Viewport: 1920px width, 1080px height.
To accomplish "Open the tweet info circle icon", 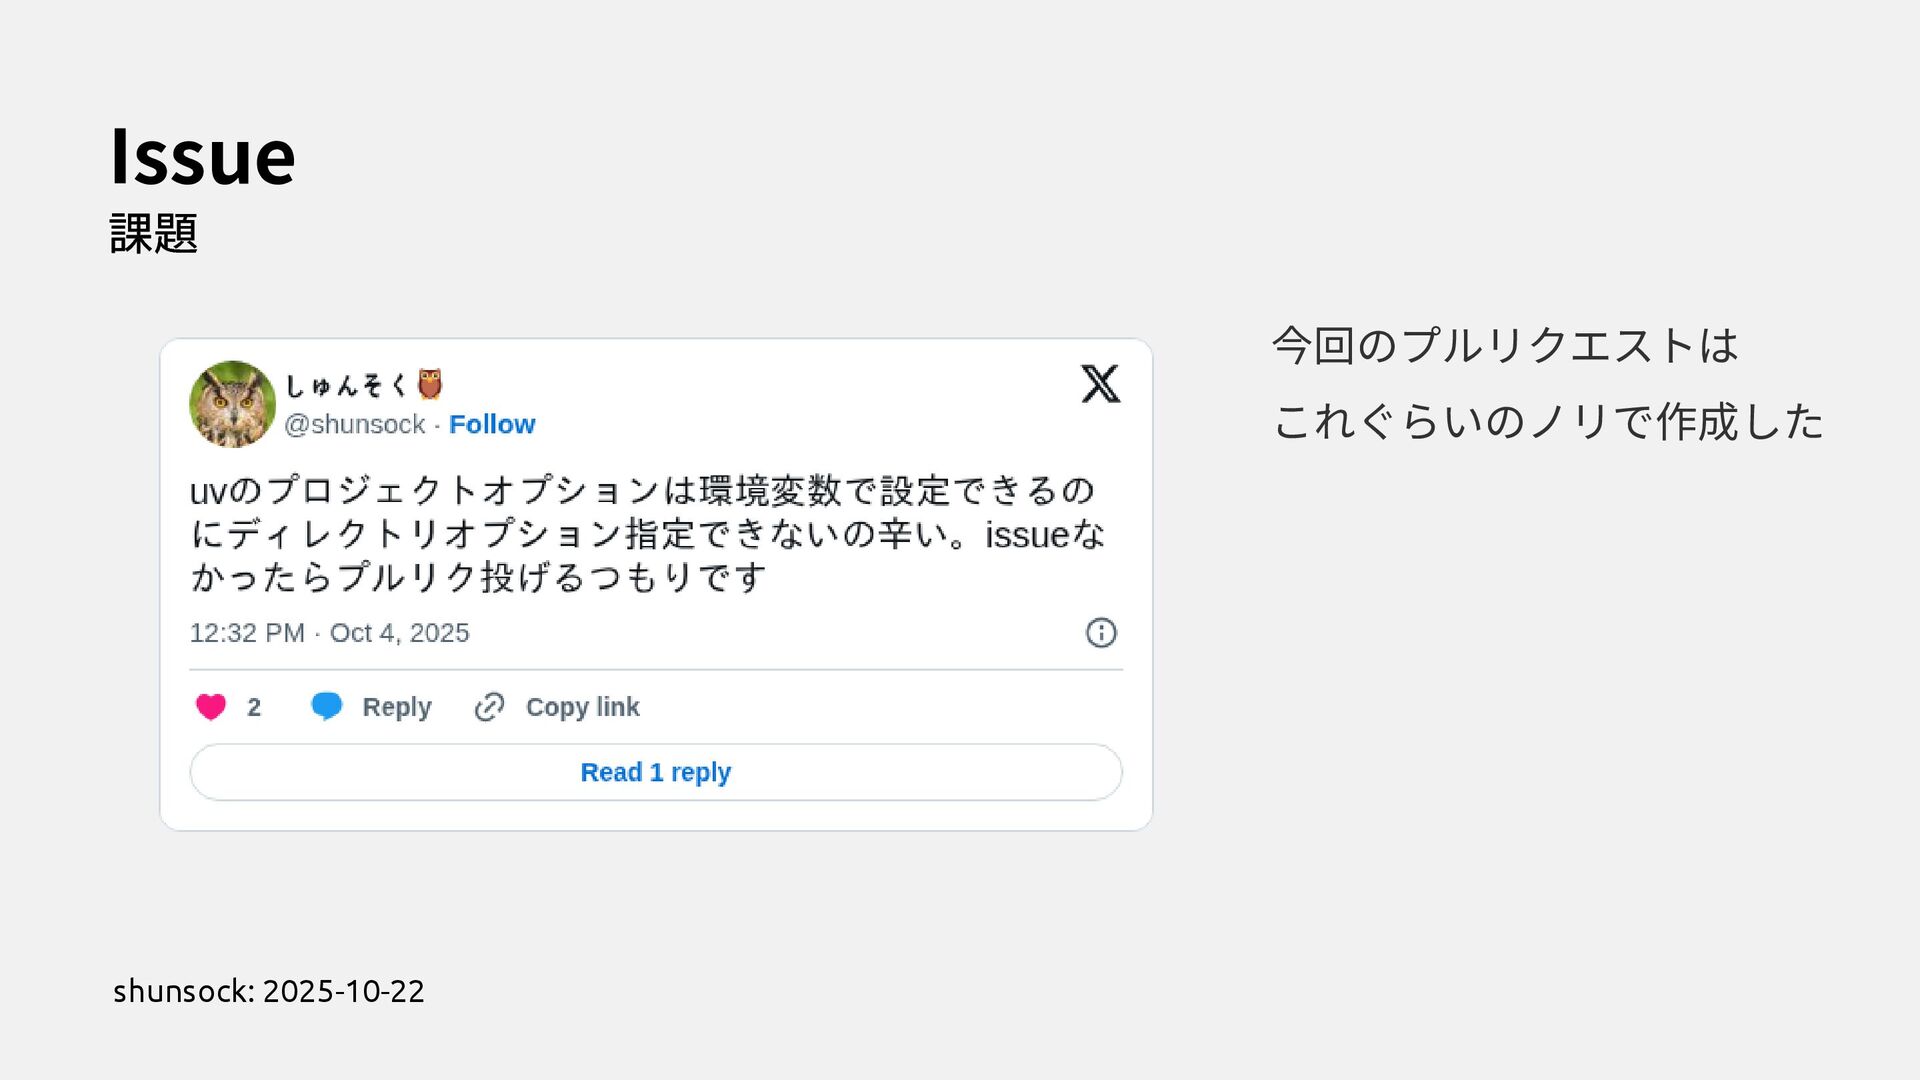I will tap(1101, 633).
